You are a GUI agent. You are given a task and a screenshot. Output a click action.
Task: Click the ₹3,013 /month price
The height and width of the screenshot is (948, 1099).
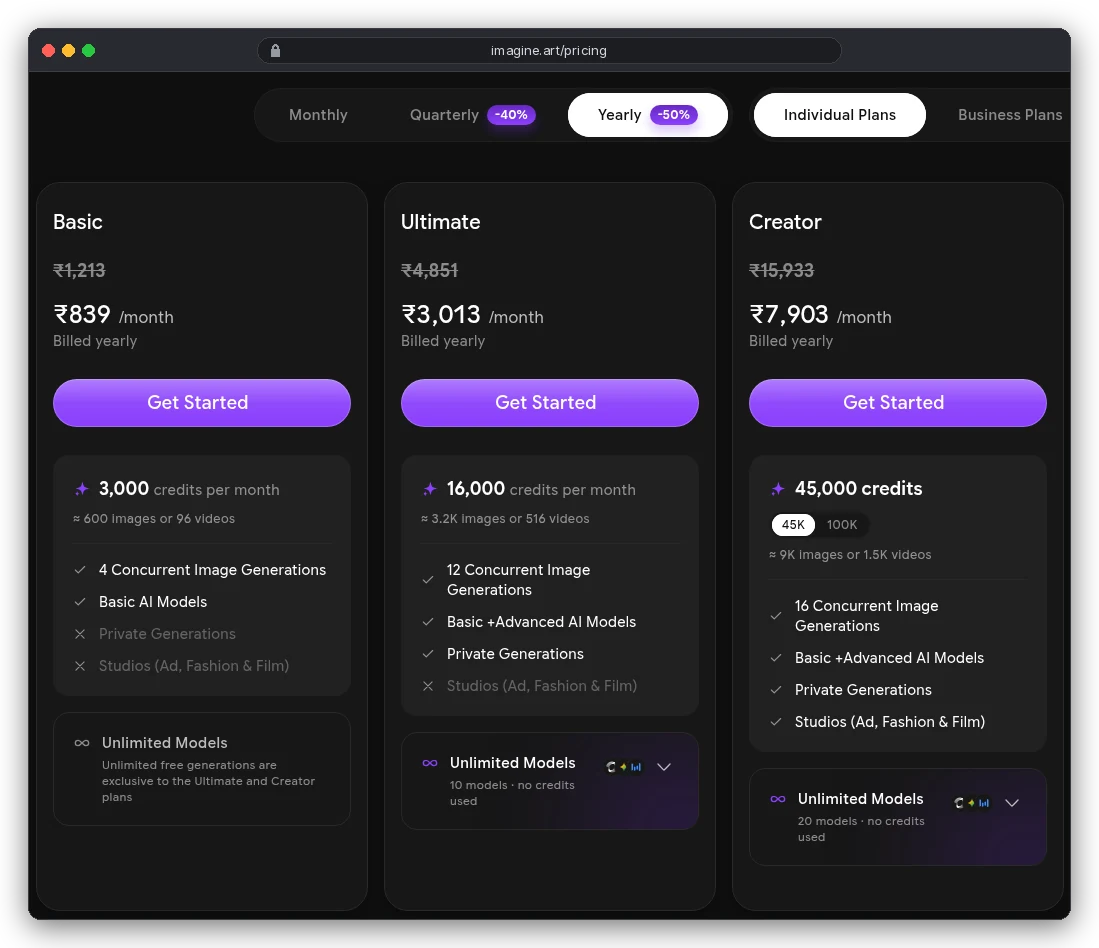472,315
